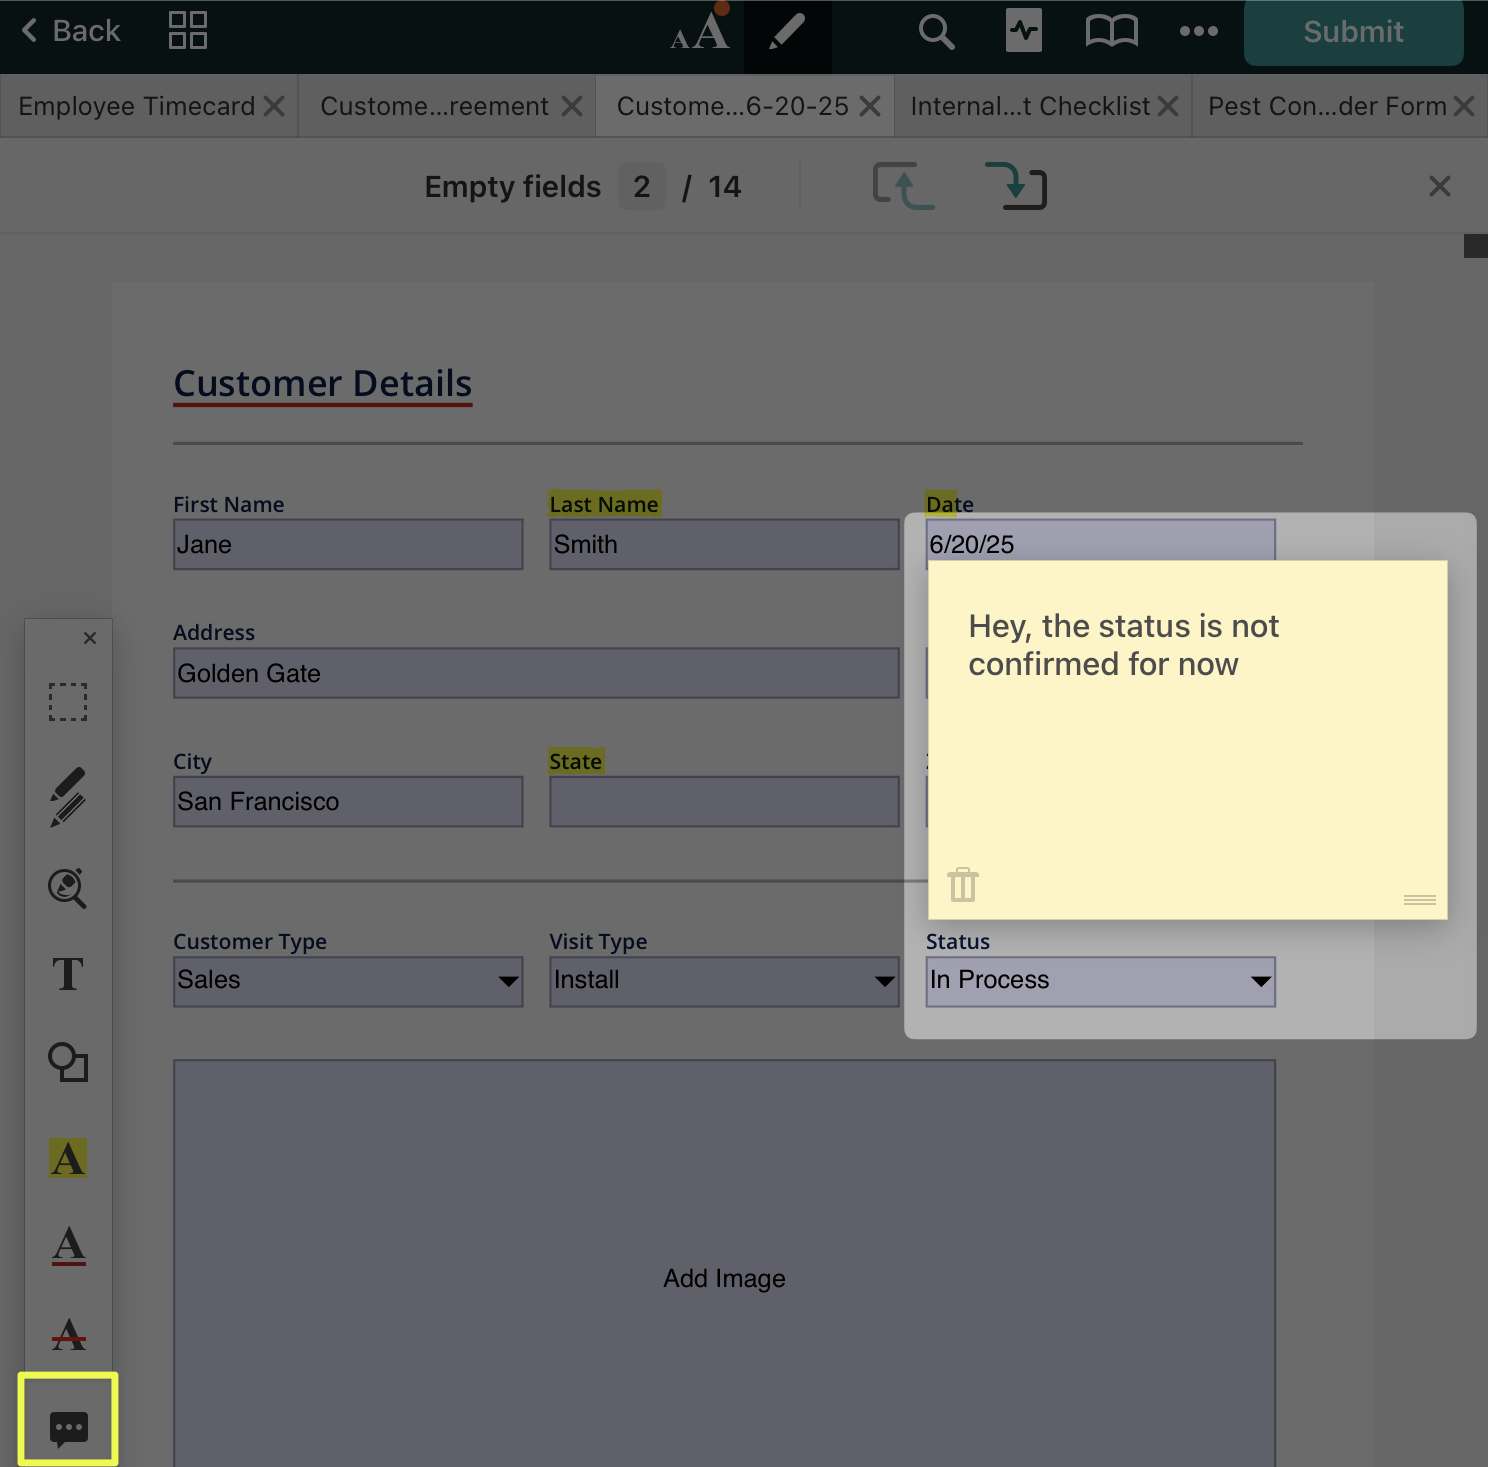Choose the text tool in annotation toolbar
Screen dimensions: 1488x1467
tap(68, 974)
